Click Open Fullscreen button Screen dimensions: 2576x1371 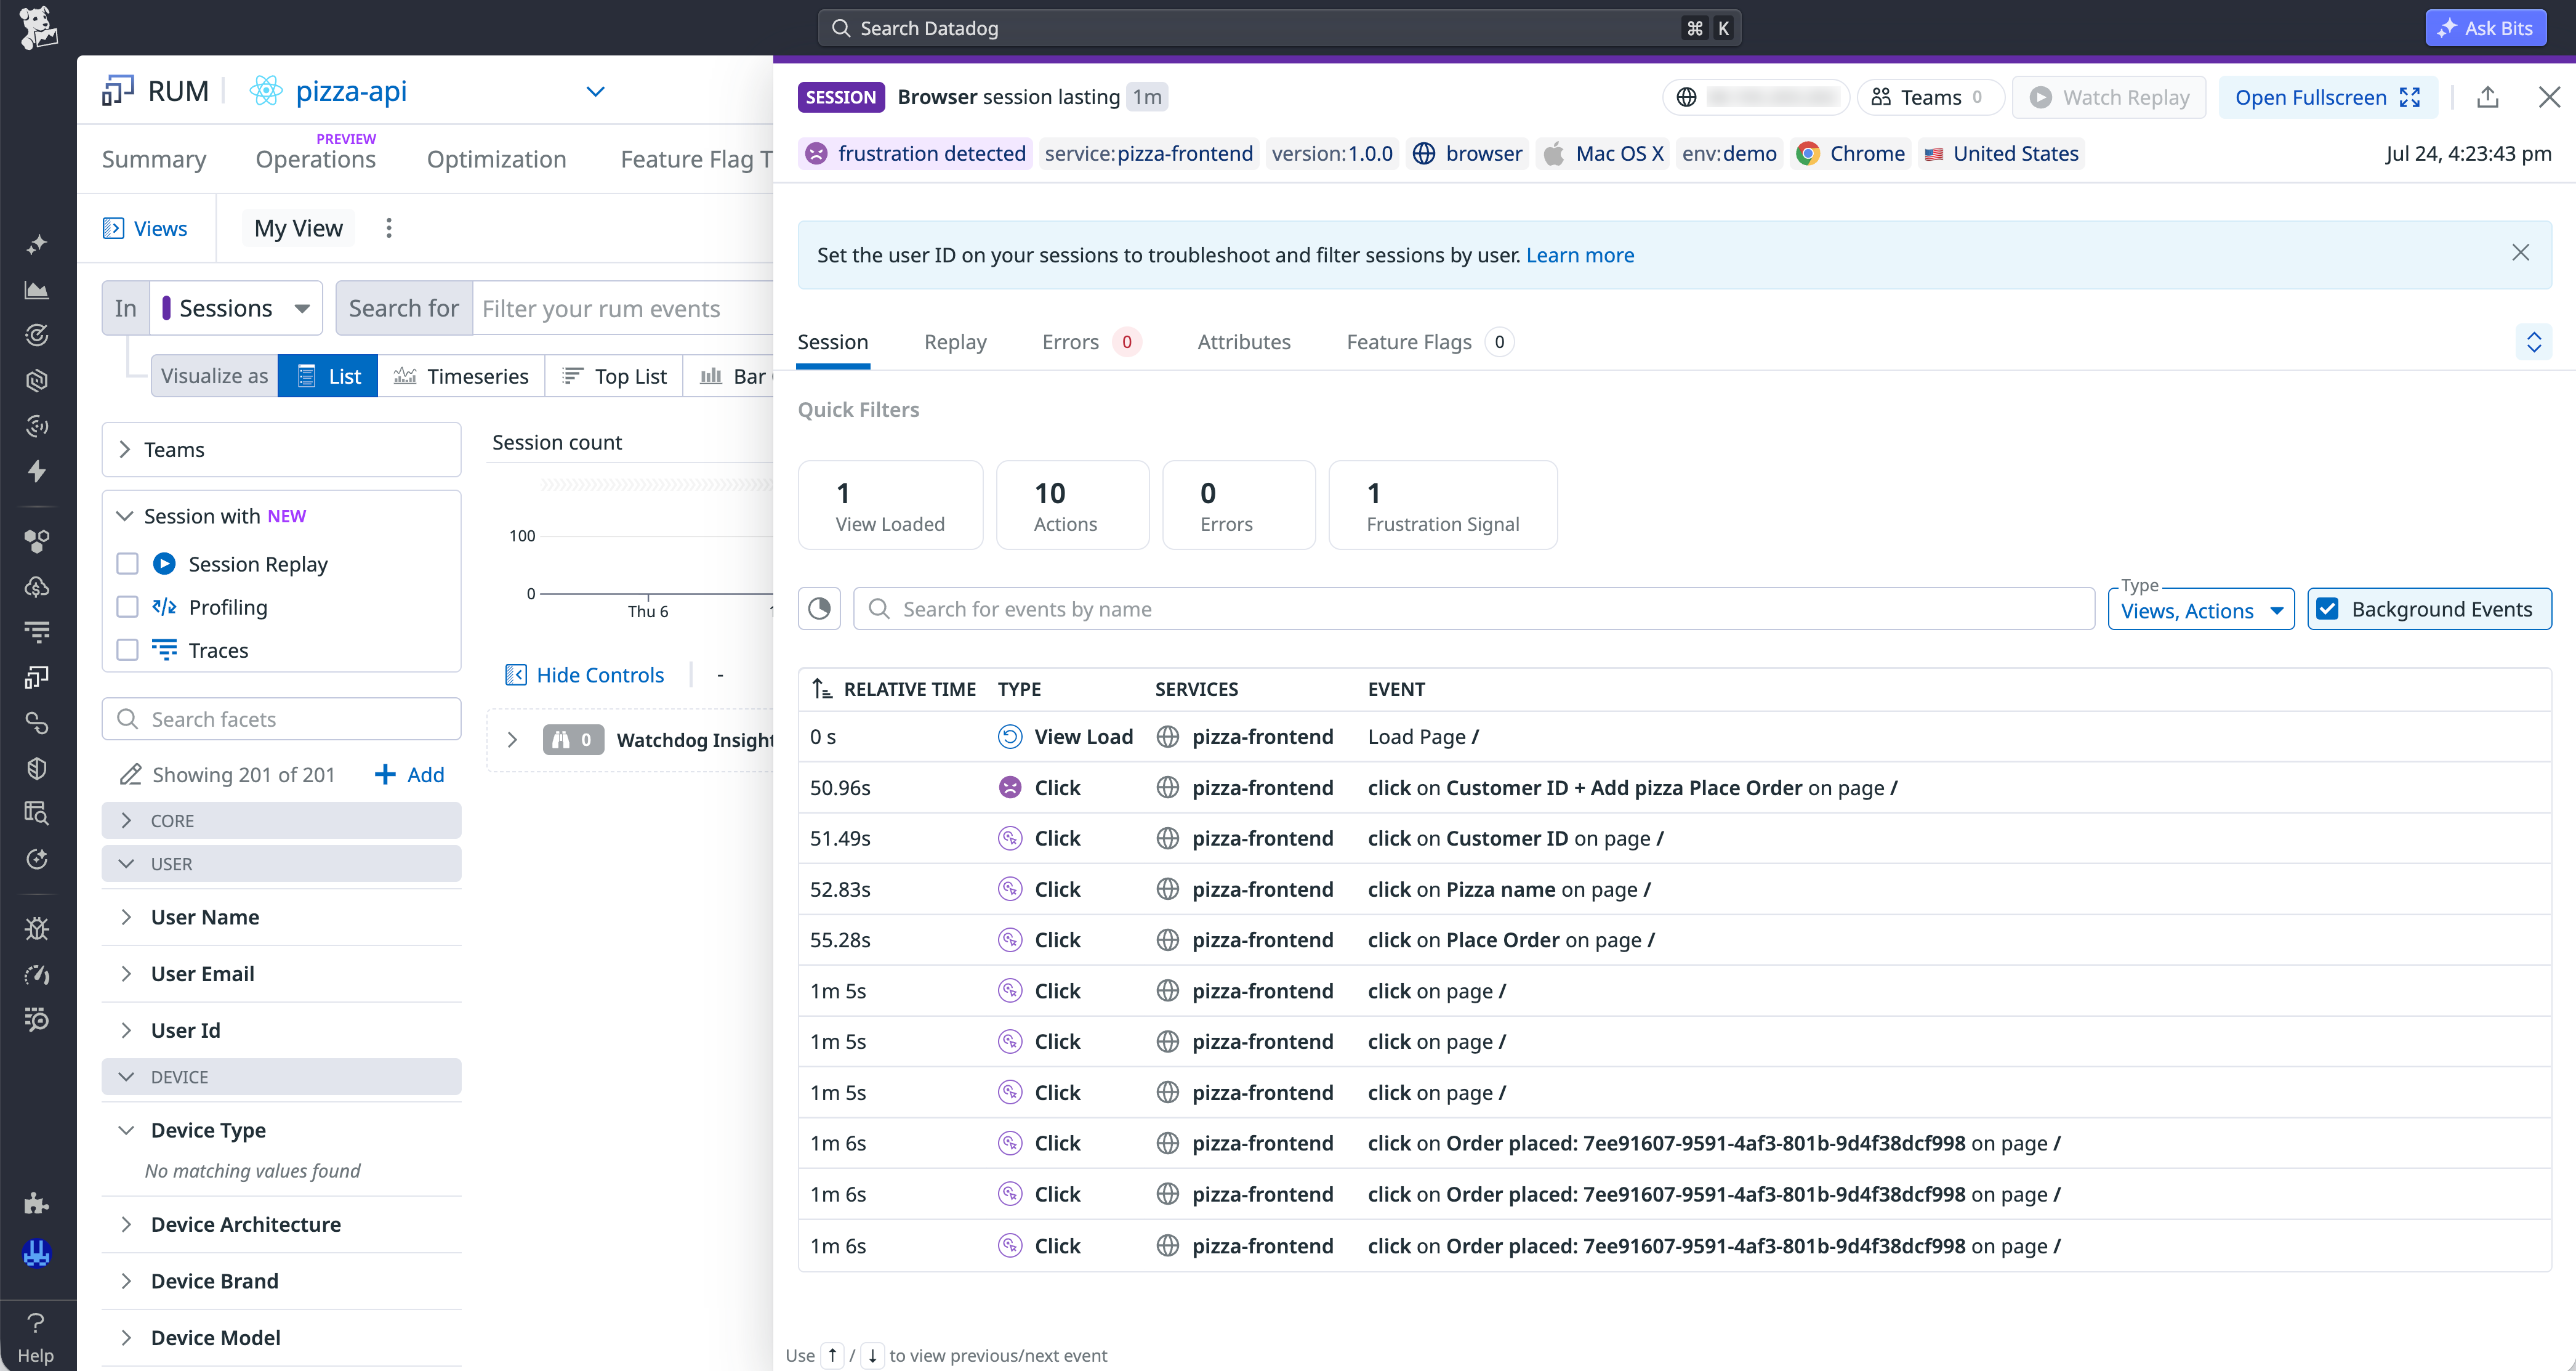(2328, 97)
